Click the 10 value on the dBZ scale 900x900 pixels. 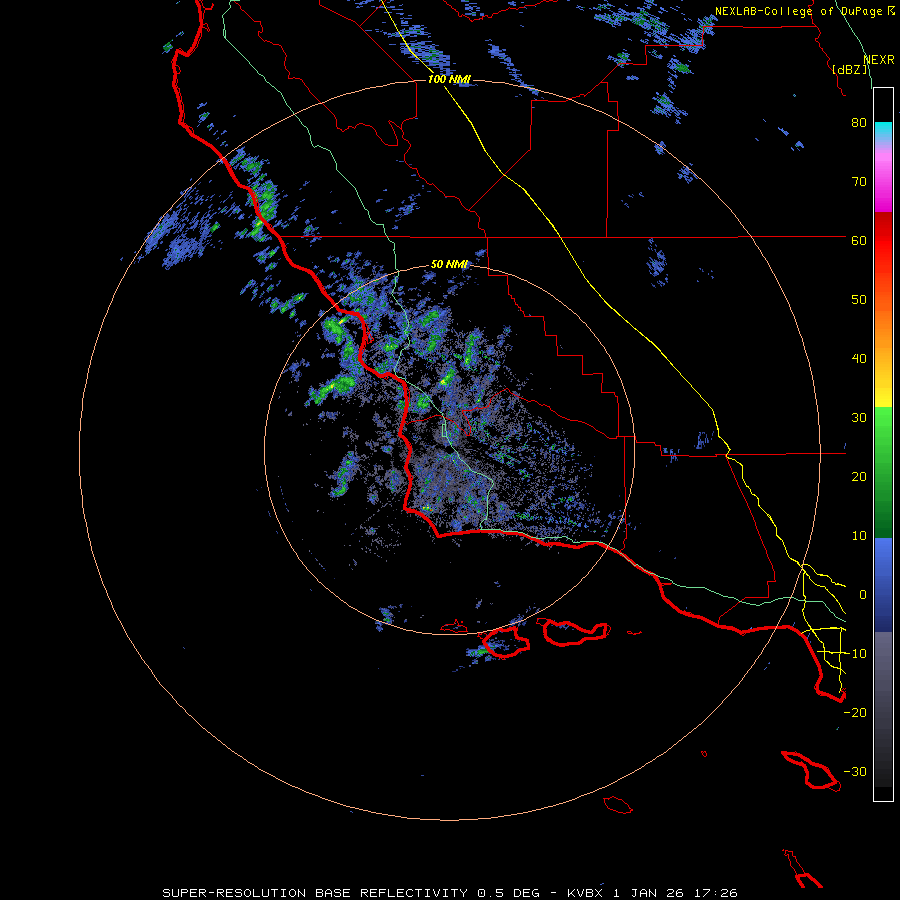pyautogui.click(x=859, y=536)
